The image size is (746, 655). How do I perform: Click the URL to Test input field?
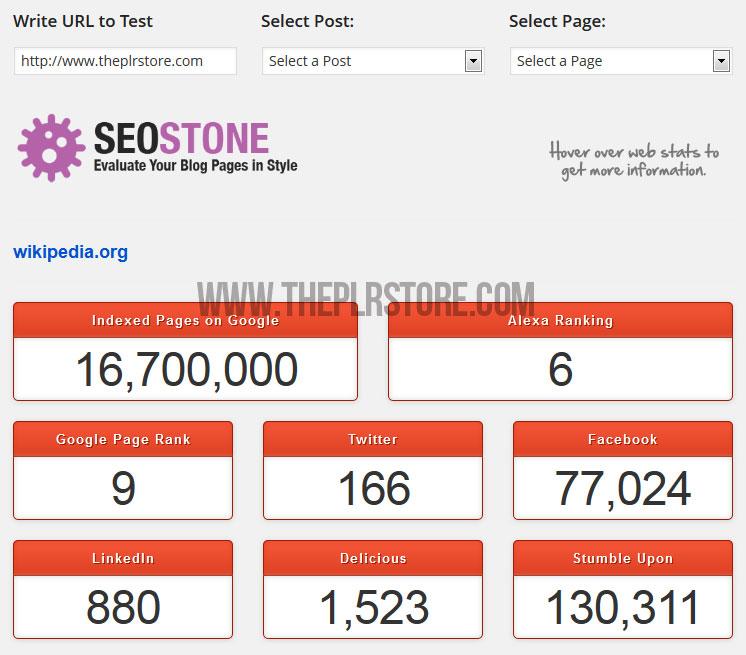point(125,61)
